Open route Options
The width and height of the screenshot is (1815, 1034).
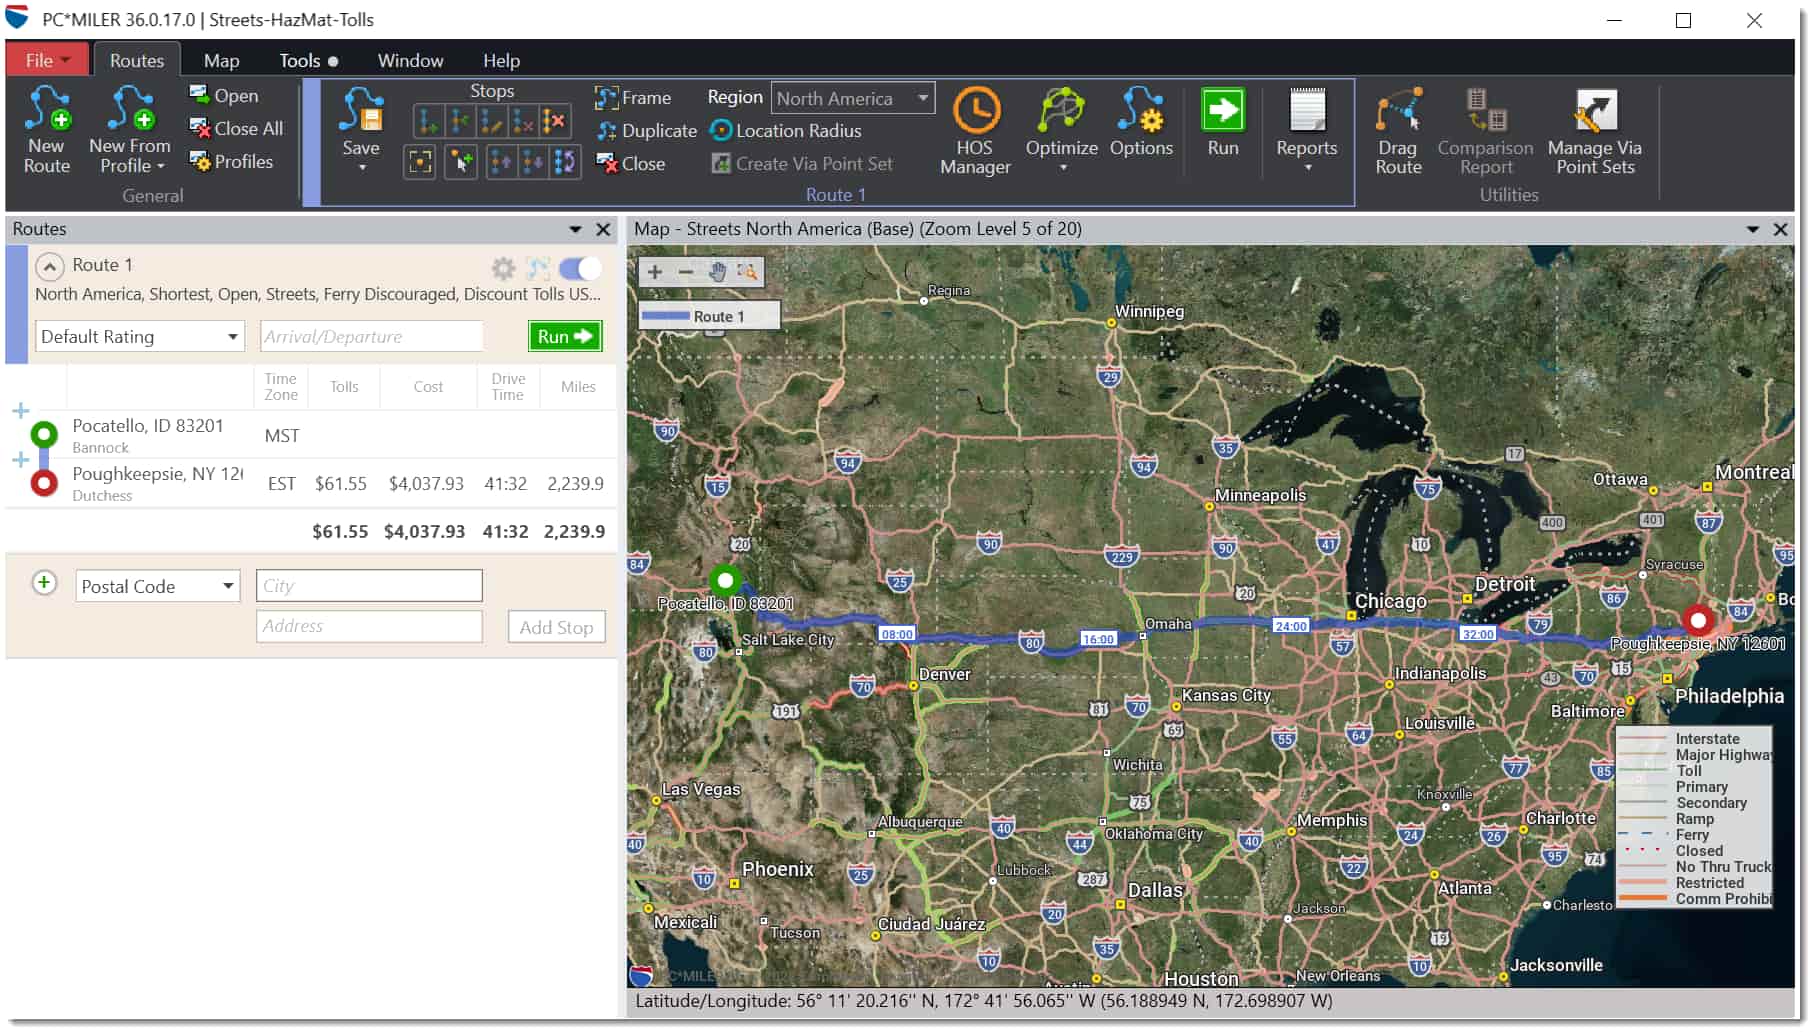(1143, 122)
